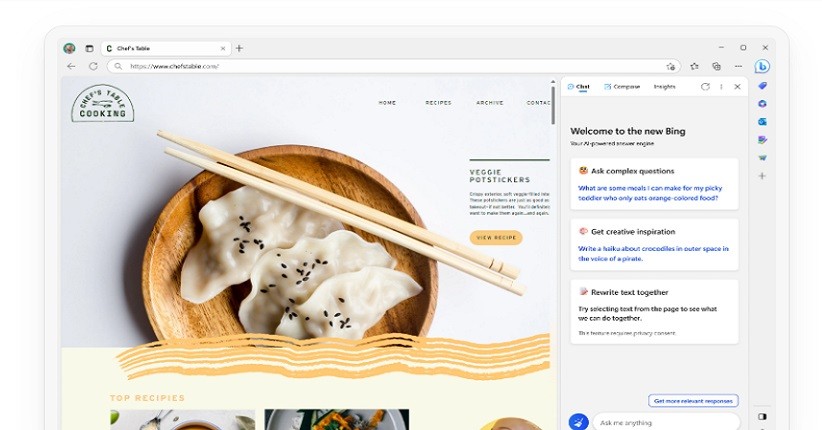Open the user profile avatar

69,48
